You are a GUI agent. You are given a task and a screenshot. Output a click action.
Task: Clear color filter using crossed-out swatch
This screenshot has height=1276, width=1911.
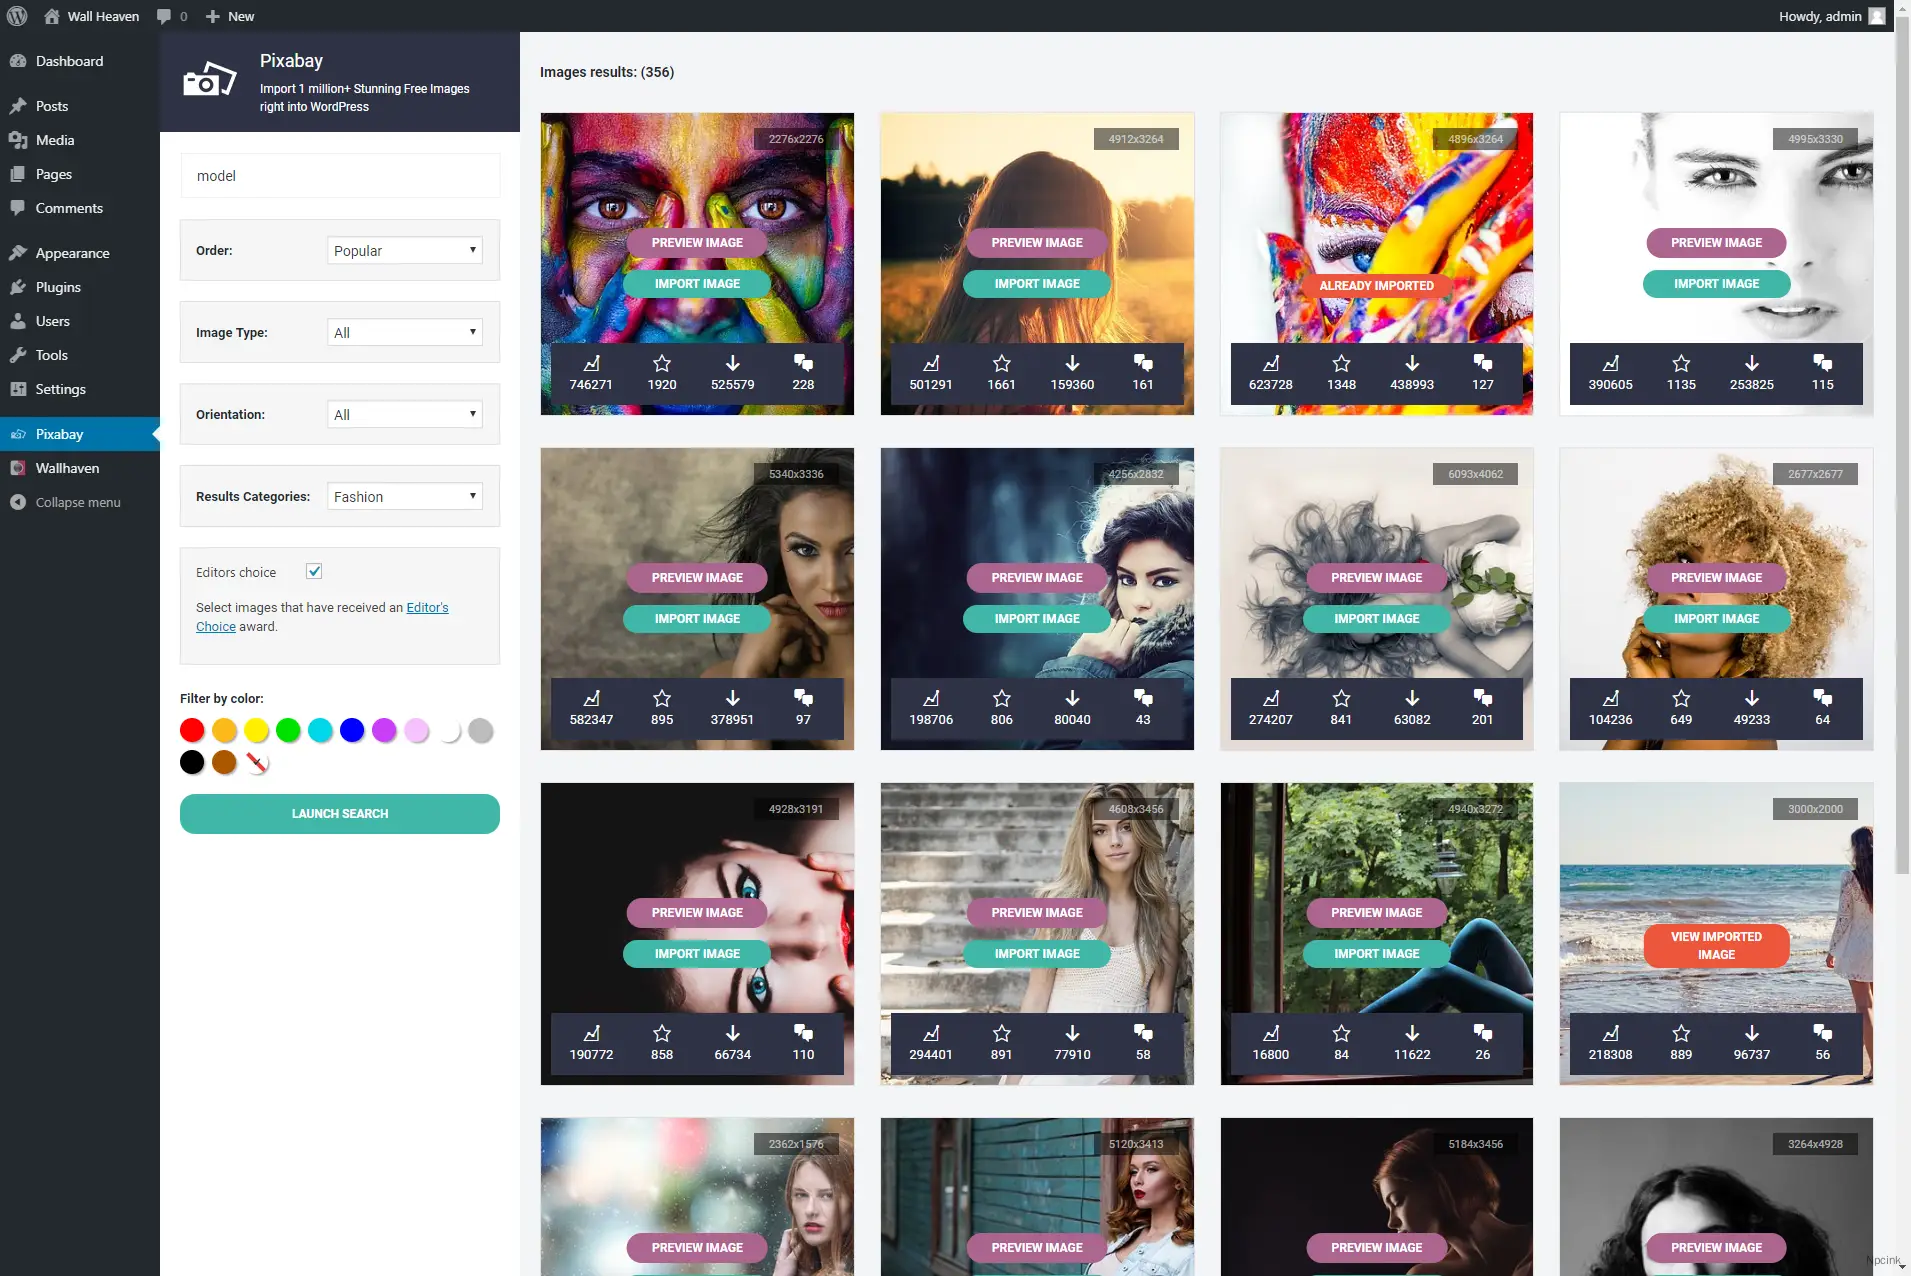click(x=257, y=762)
